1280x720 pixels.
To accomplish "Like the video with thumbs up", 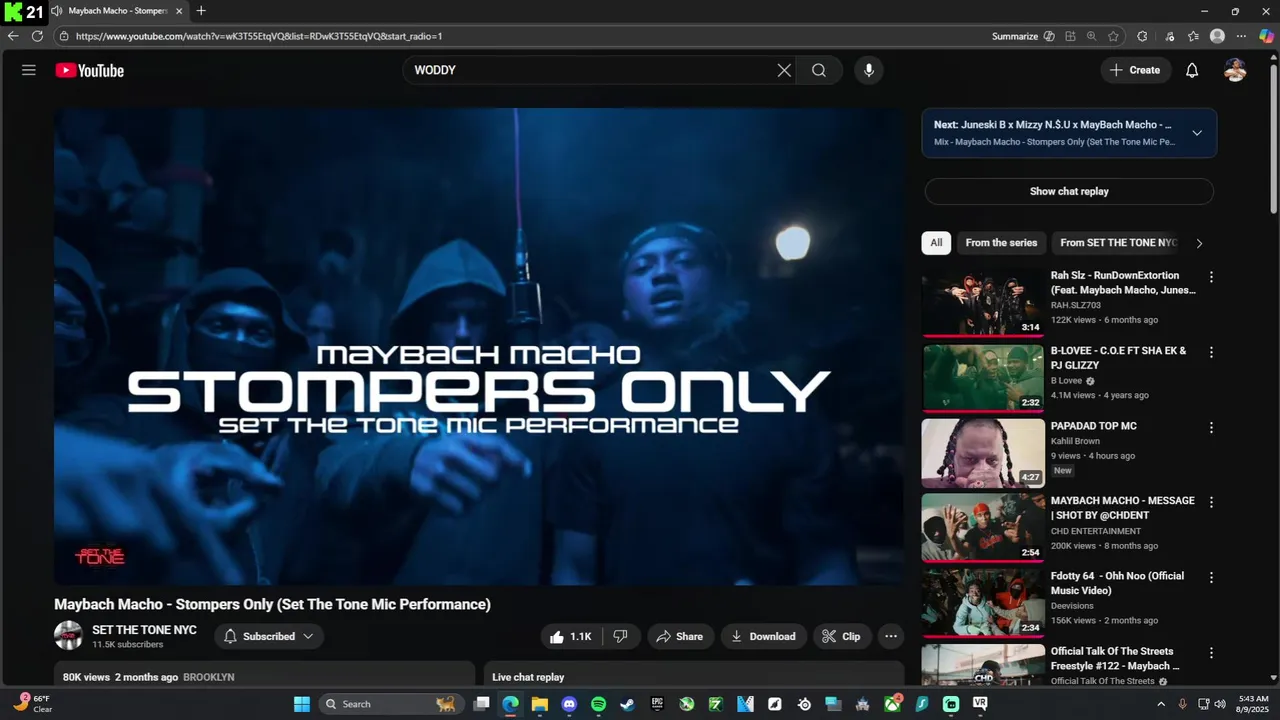I will pyautogui.click(x=570, y=636).
